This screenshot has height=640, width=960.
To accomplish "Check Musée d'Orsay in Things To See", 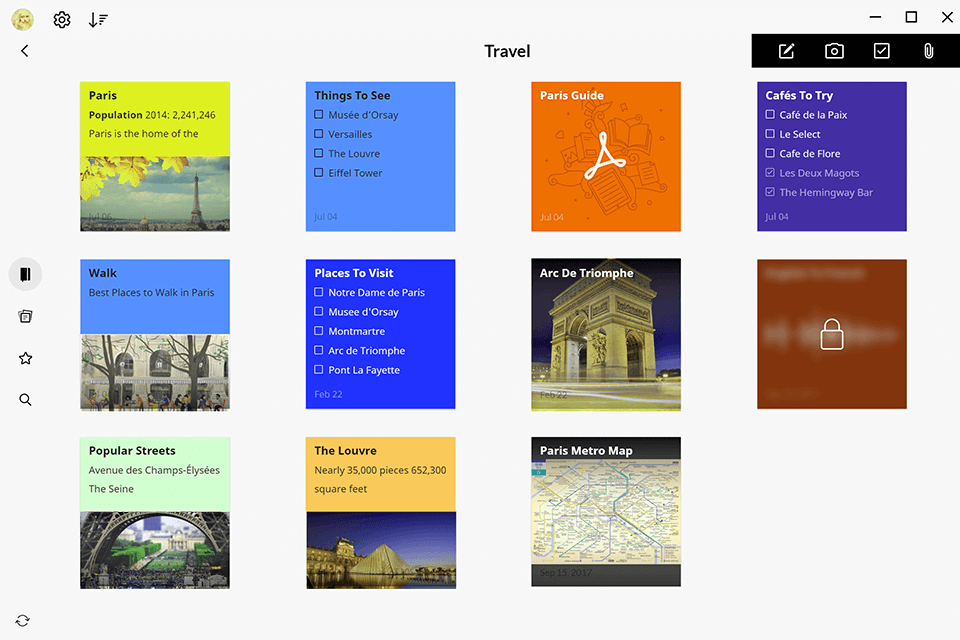I will pos(318,115).
